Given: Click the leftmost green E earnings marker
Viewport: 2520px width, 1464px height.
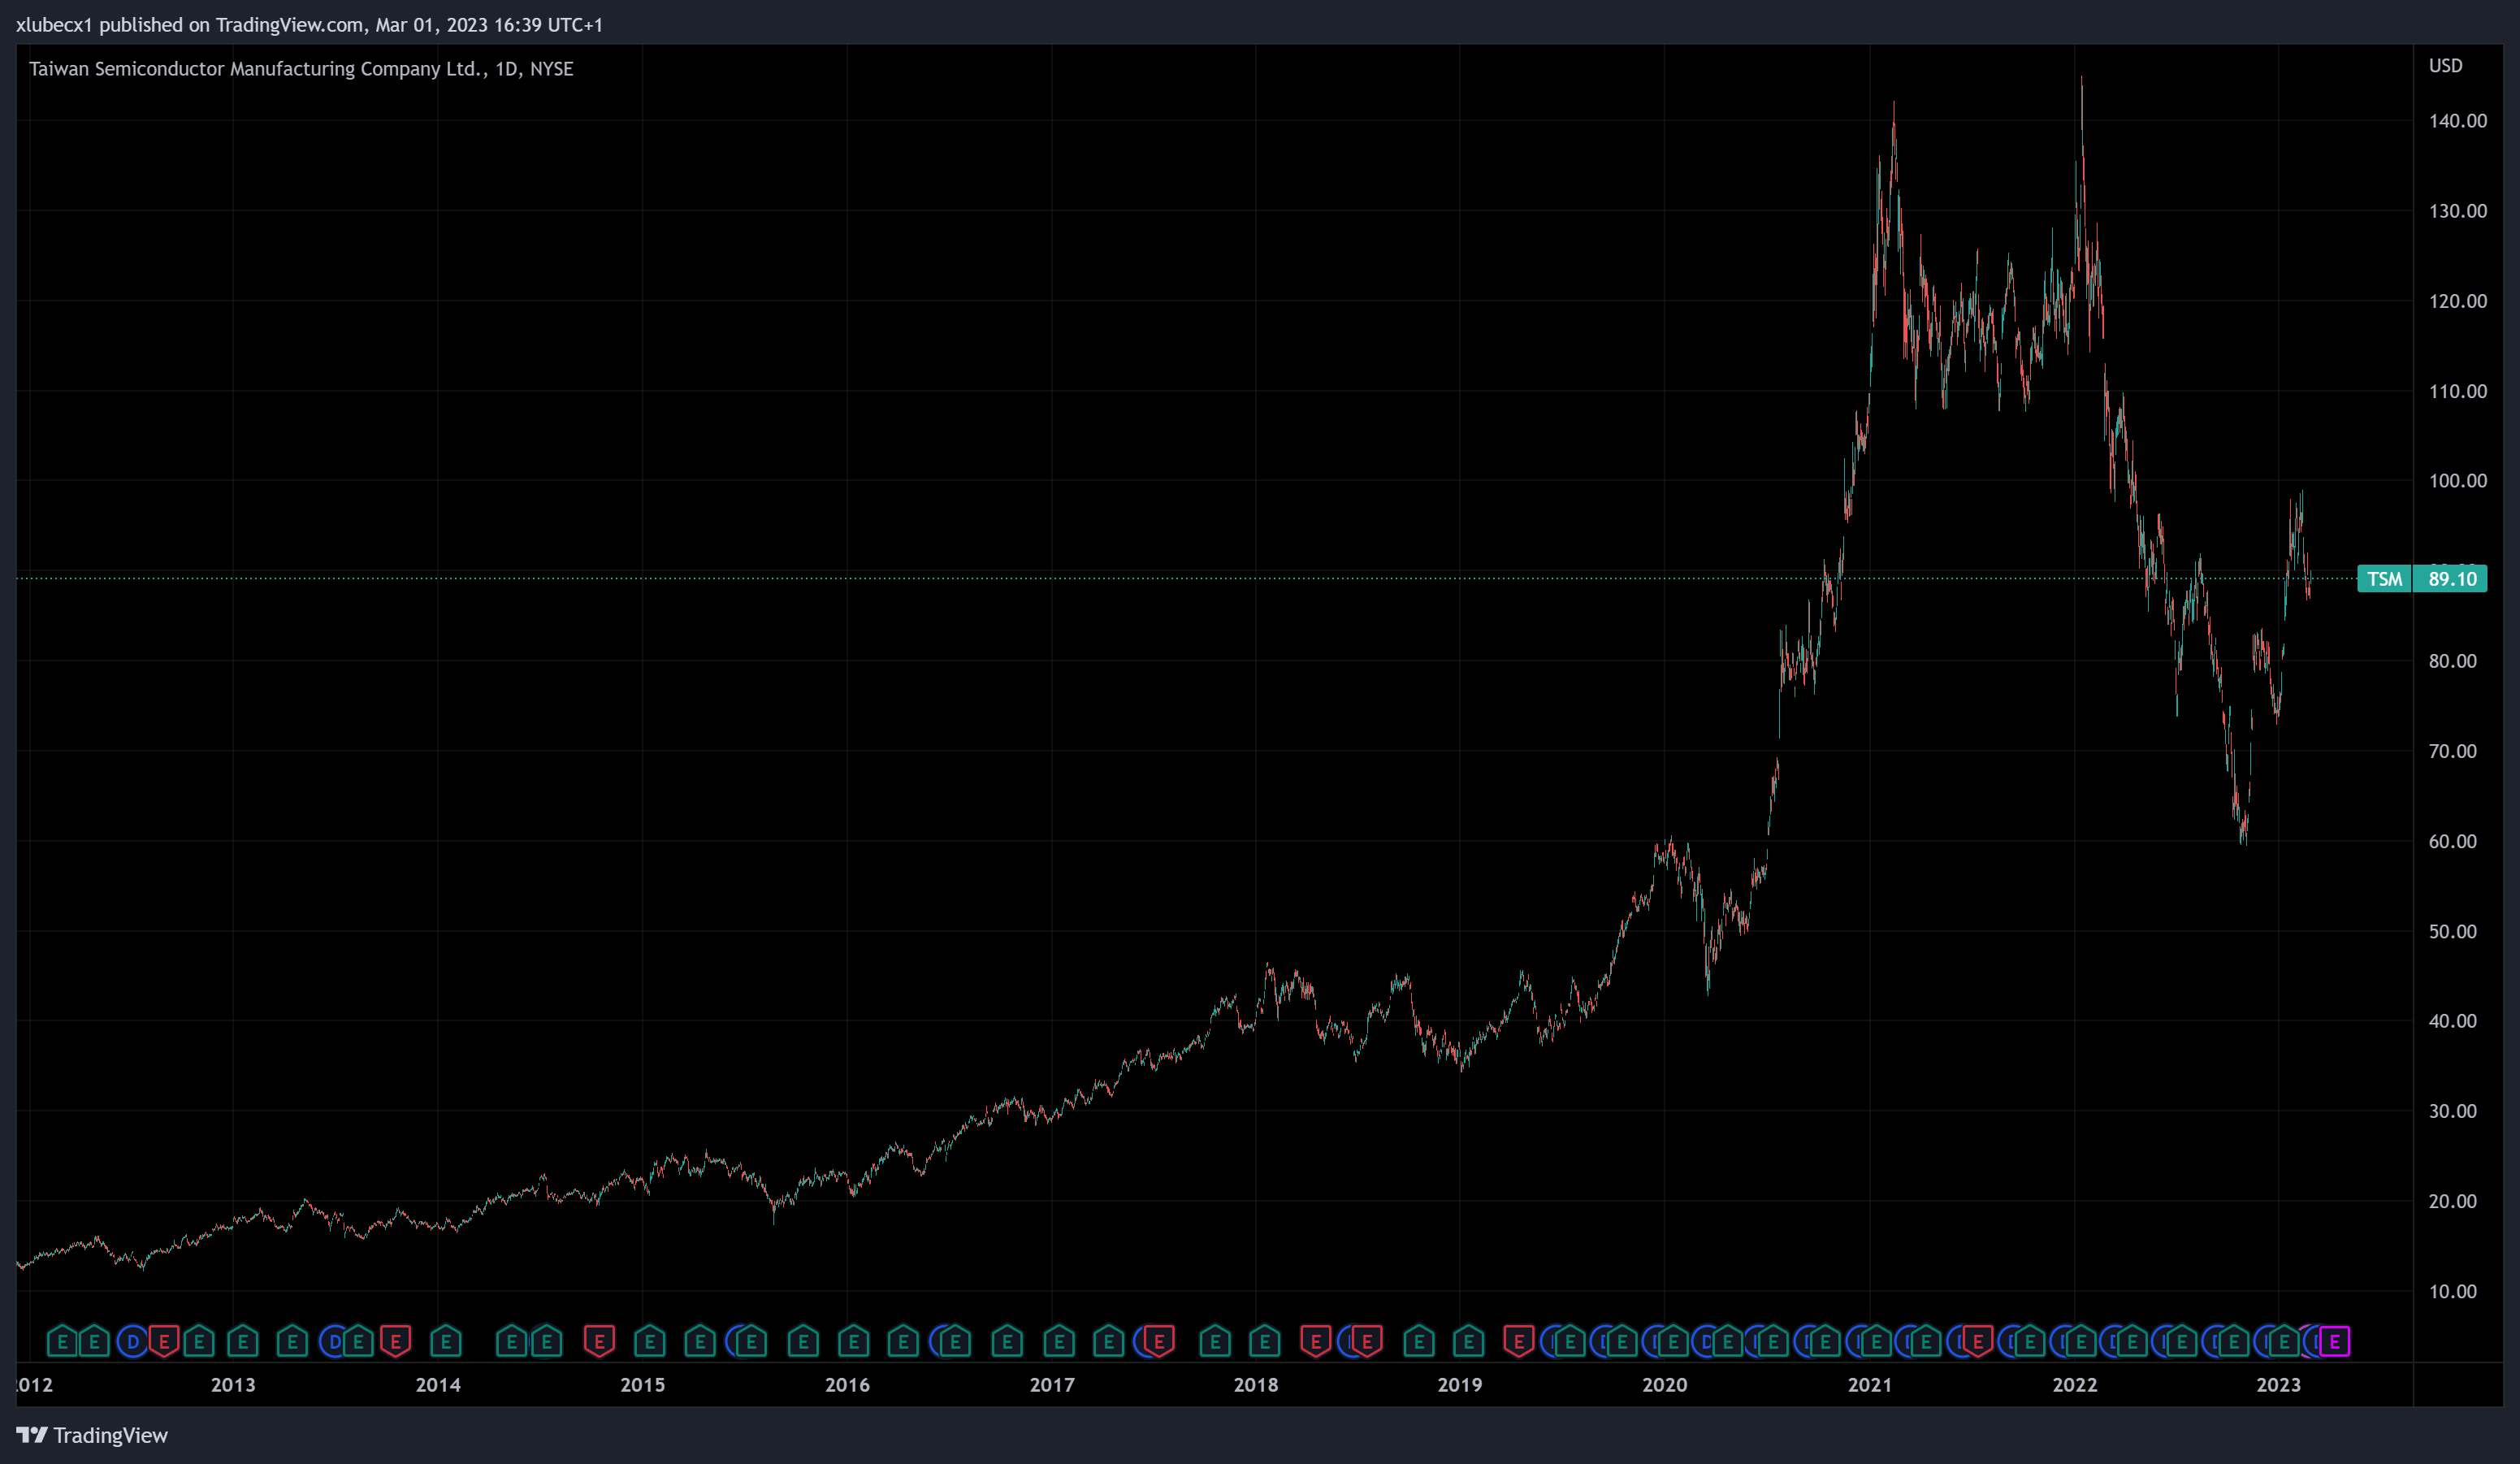Looking at the screenshot, I should pos(62,1341).
